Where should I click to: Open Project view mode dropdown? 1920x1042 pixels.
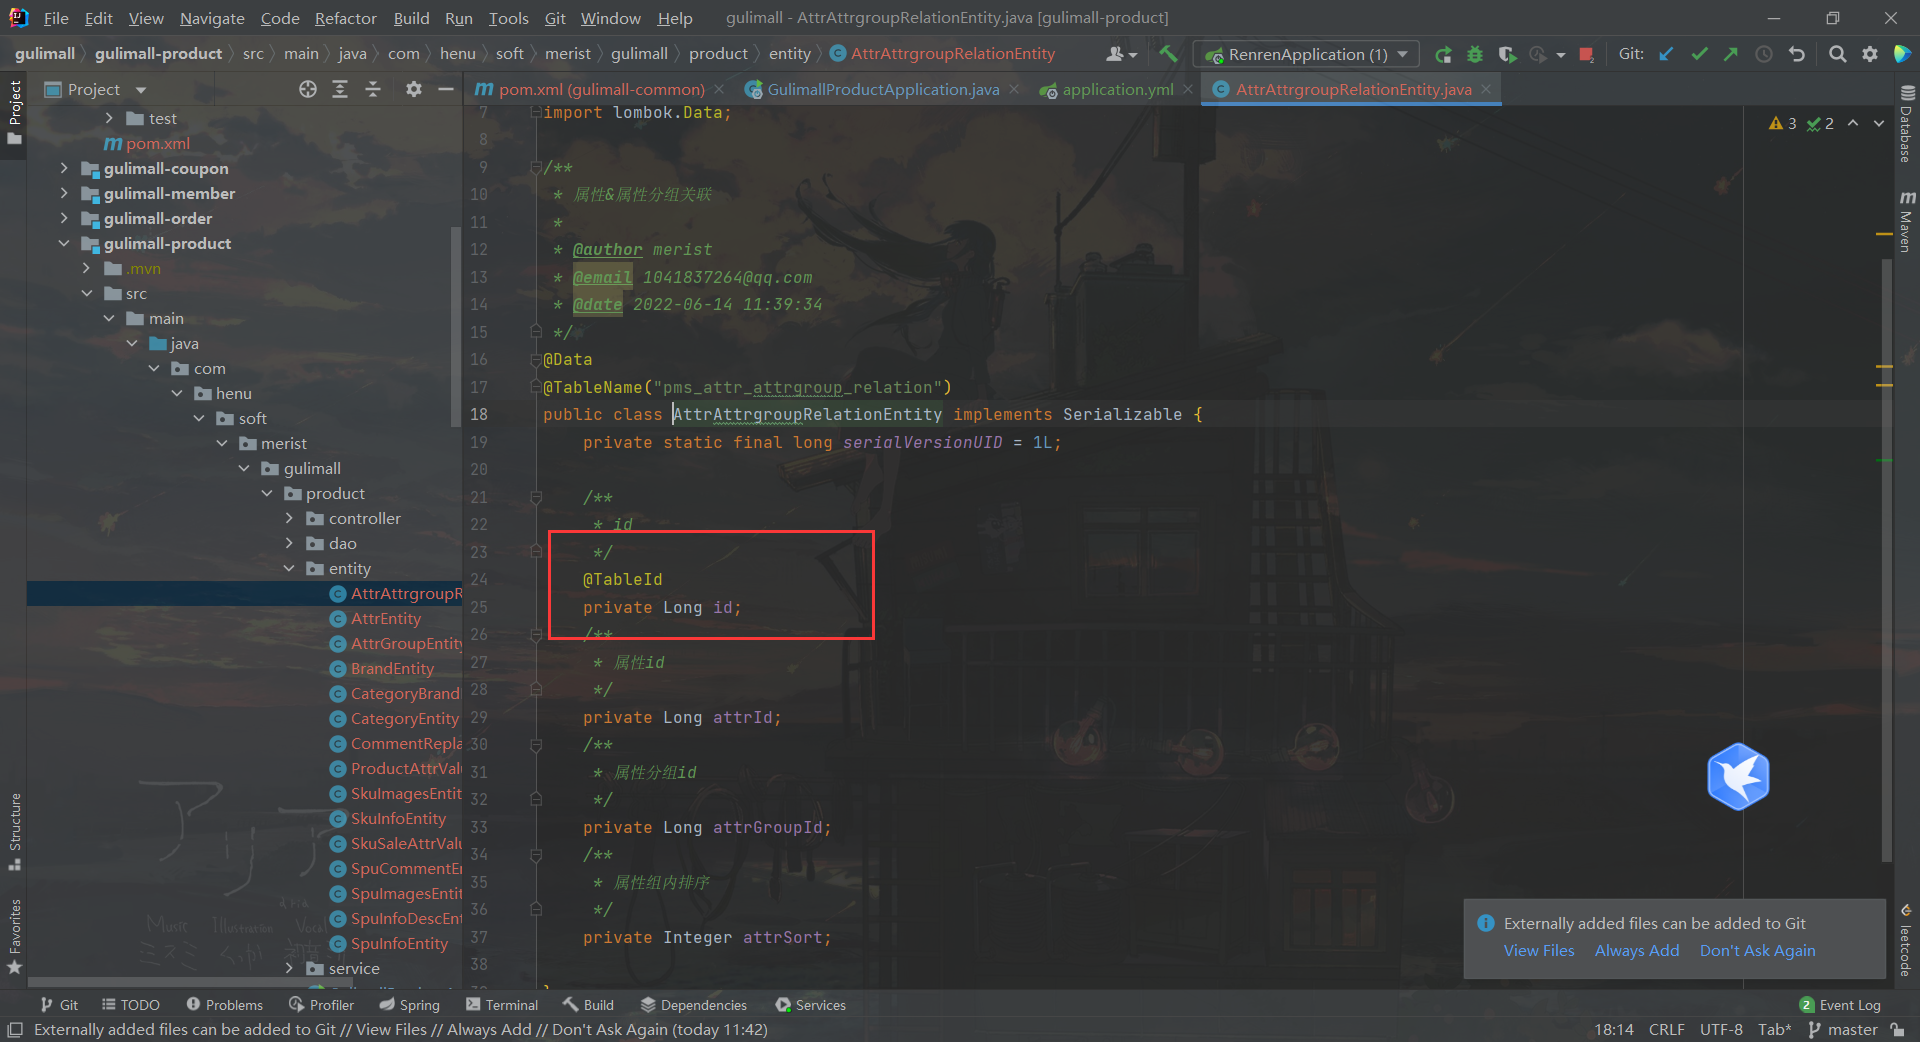[x=141, y=90]
